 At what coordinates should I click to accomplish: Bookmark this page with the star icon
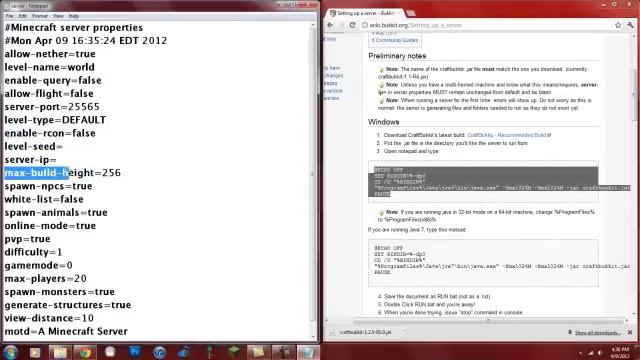click(618, 25)
